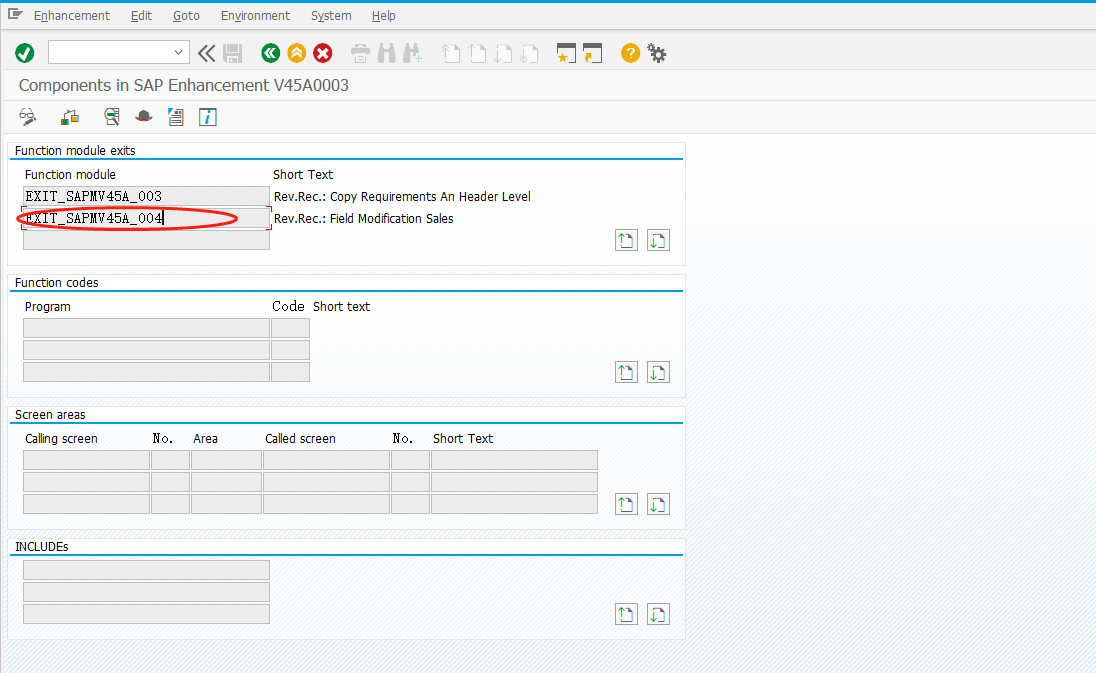Click 'Rev.Rec.: Copy Requirements An Header Level' text
This screenshot has width=1096, height=673.
click(402, 196)
